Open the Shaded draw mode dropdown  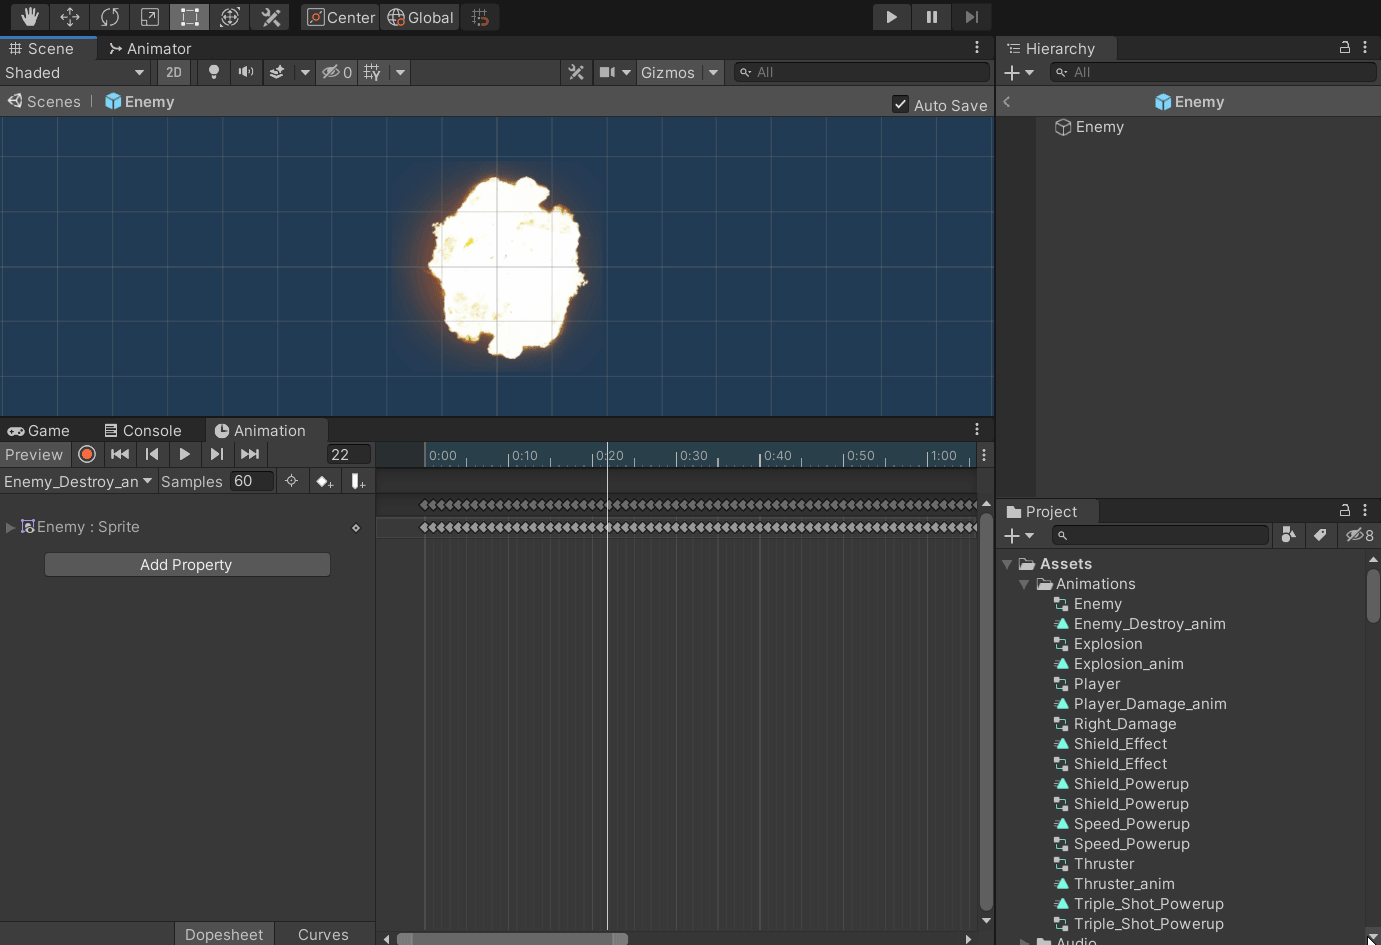coord(76,72)
